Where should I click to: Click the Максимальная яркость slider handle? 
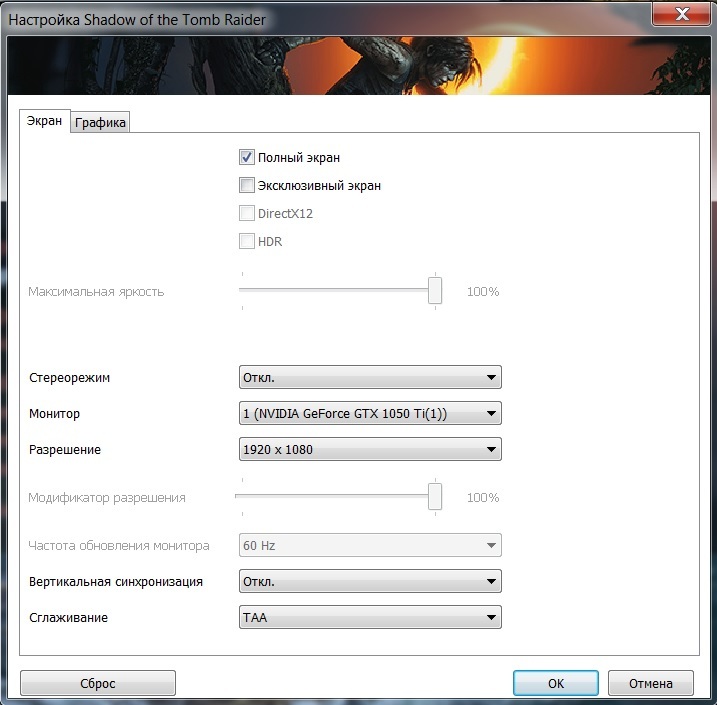point(435,290)
